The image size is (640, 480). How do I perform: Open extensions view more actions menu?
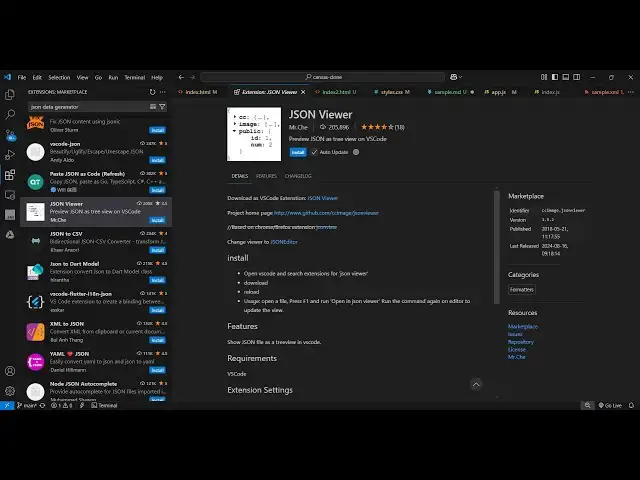(x=163, y=92)
